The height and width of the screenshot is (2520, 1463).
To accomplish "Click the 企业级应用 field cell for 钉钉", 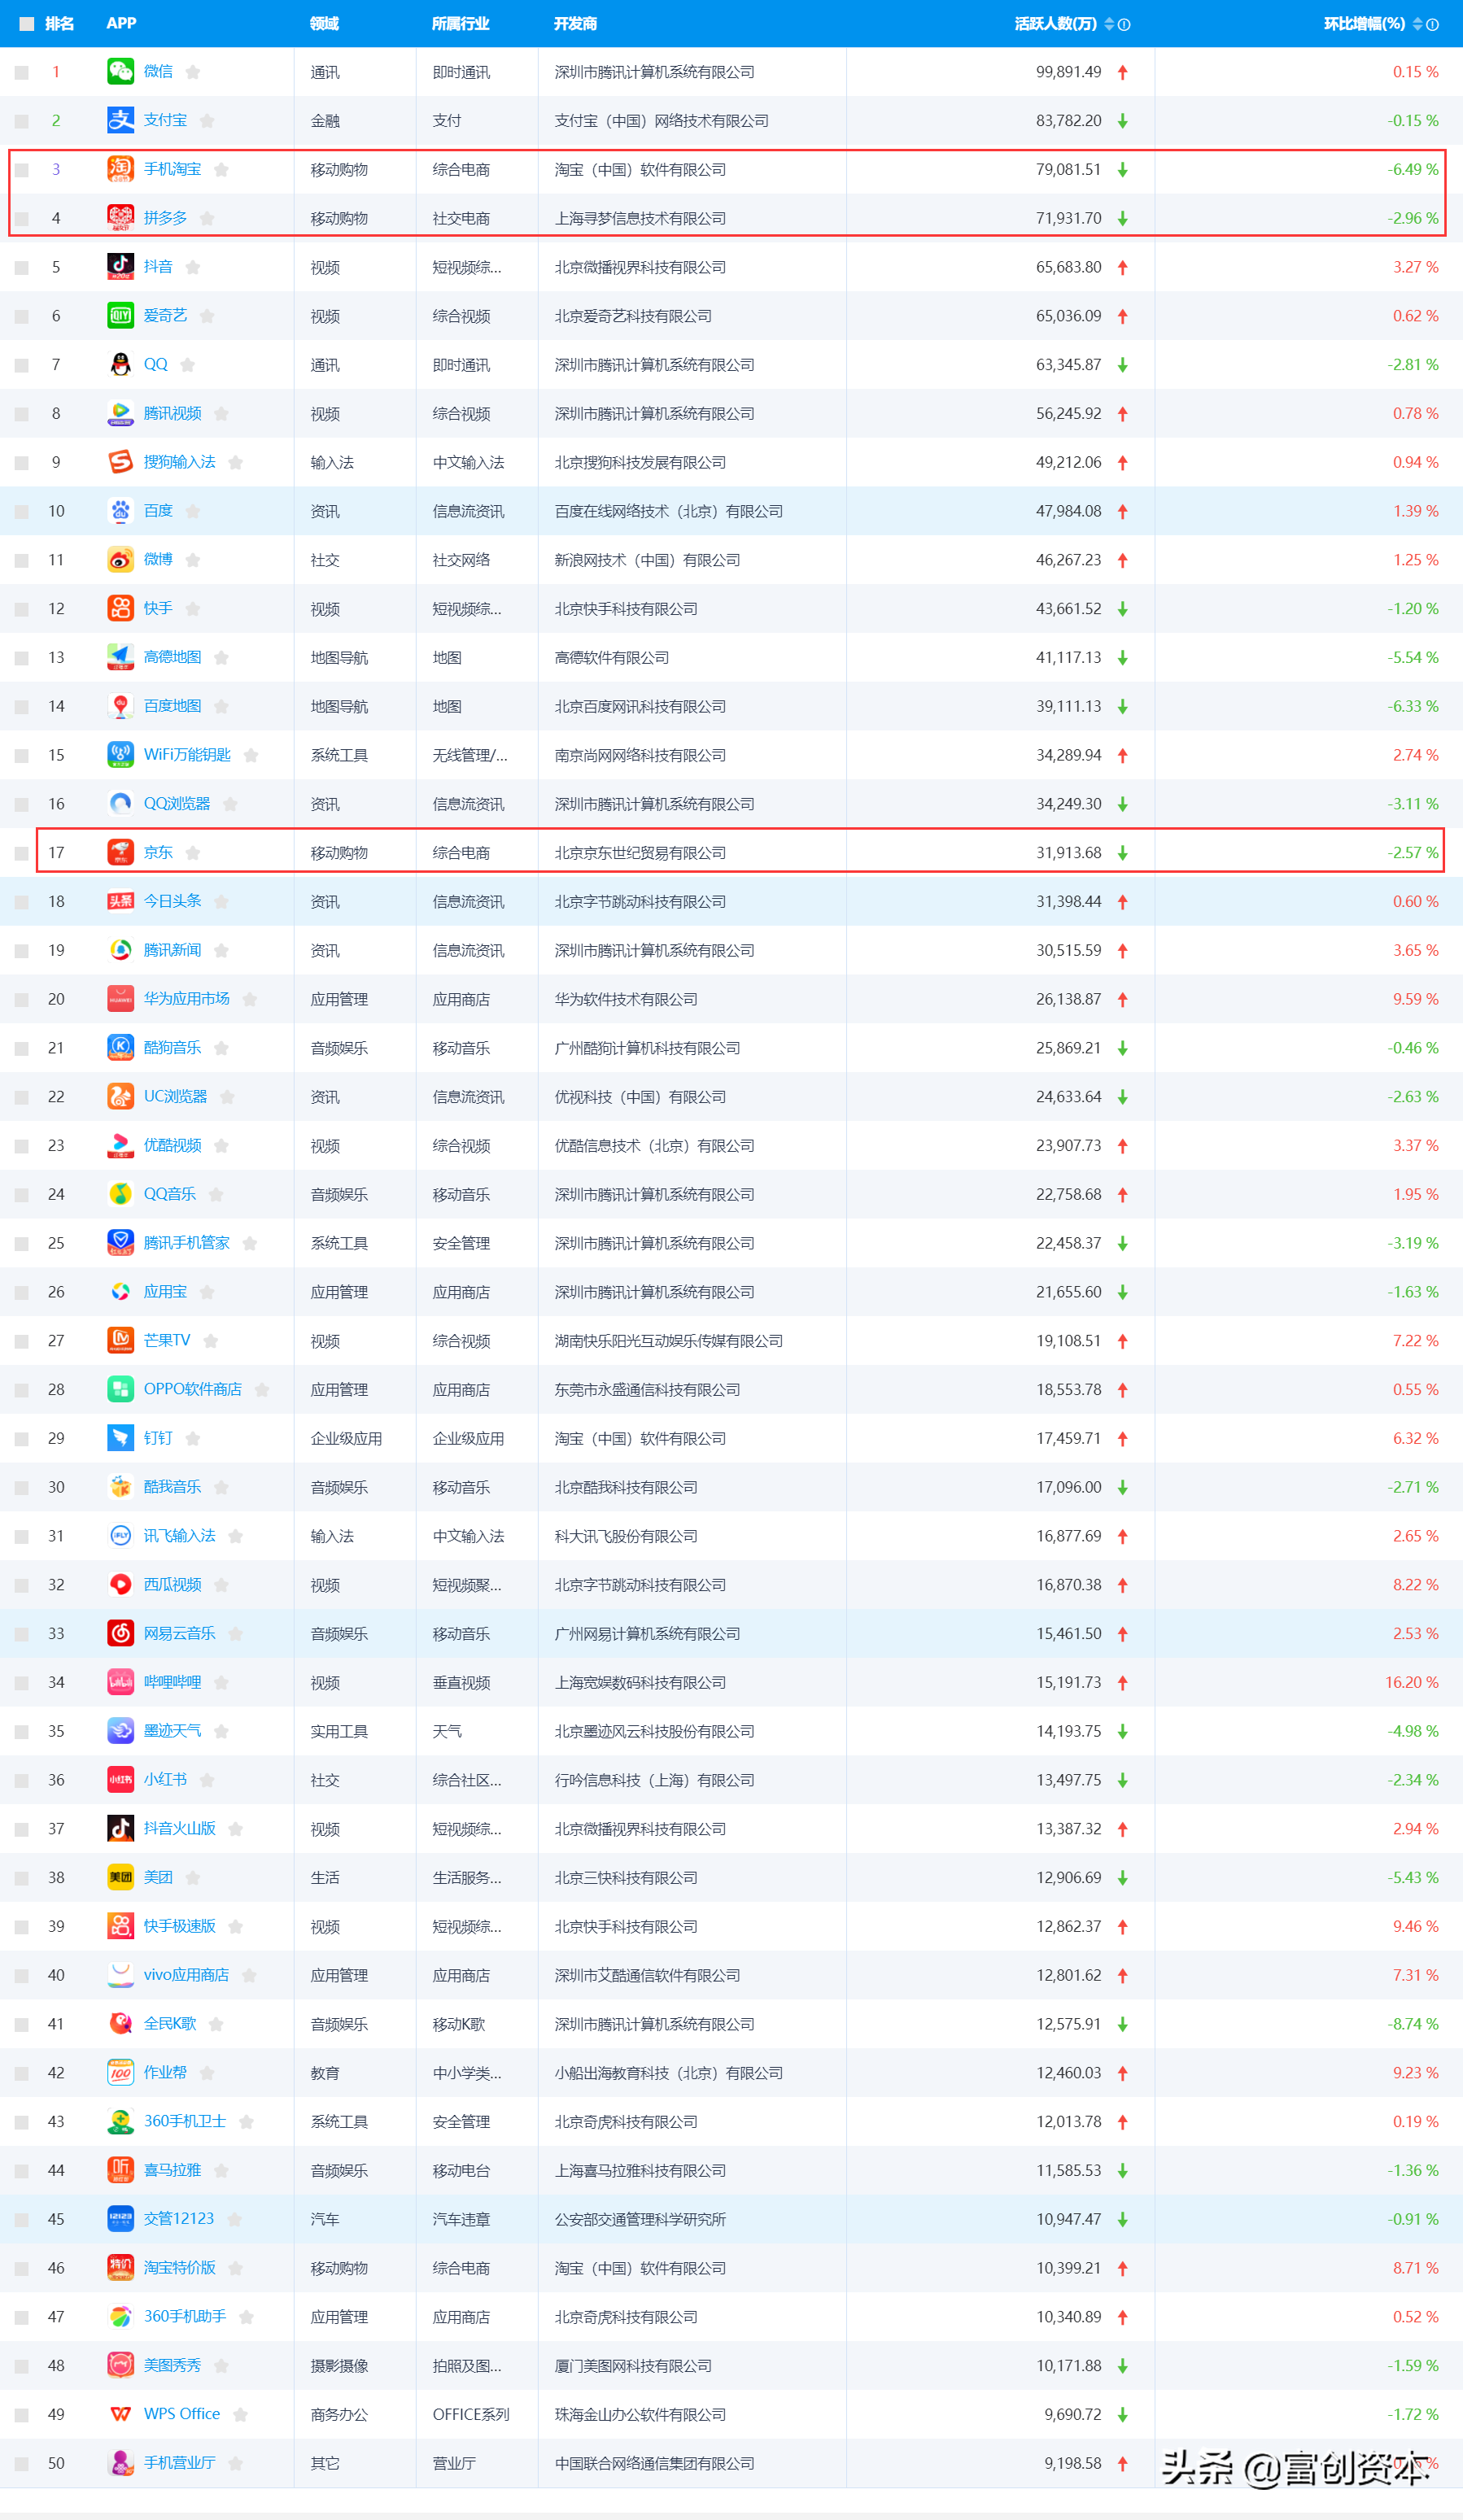I will (x=346, y=1439).
